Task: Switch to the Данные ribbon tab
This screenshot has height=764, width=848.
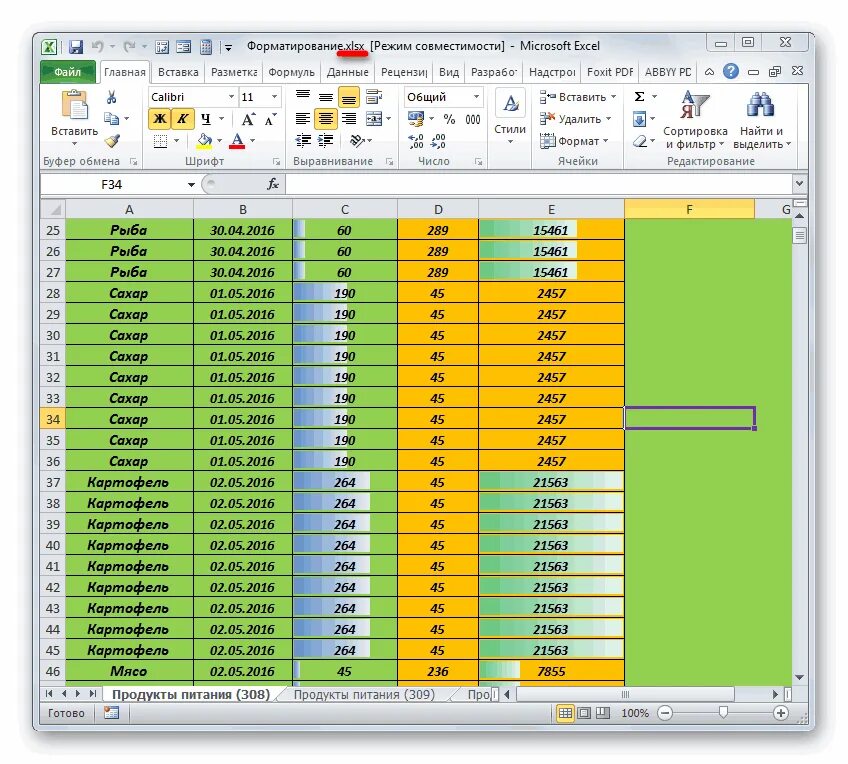Action: click(x=347, y=72)
